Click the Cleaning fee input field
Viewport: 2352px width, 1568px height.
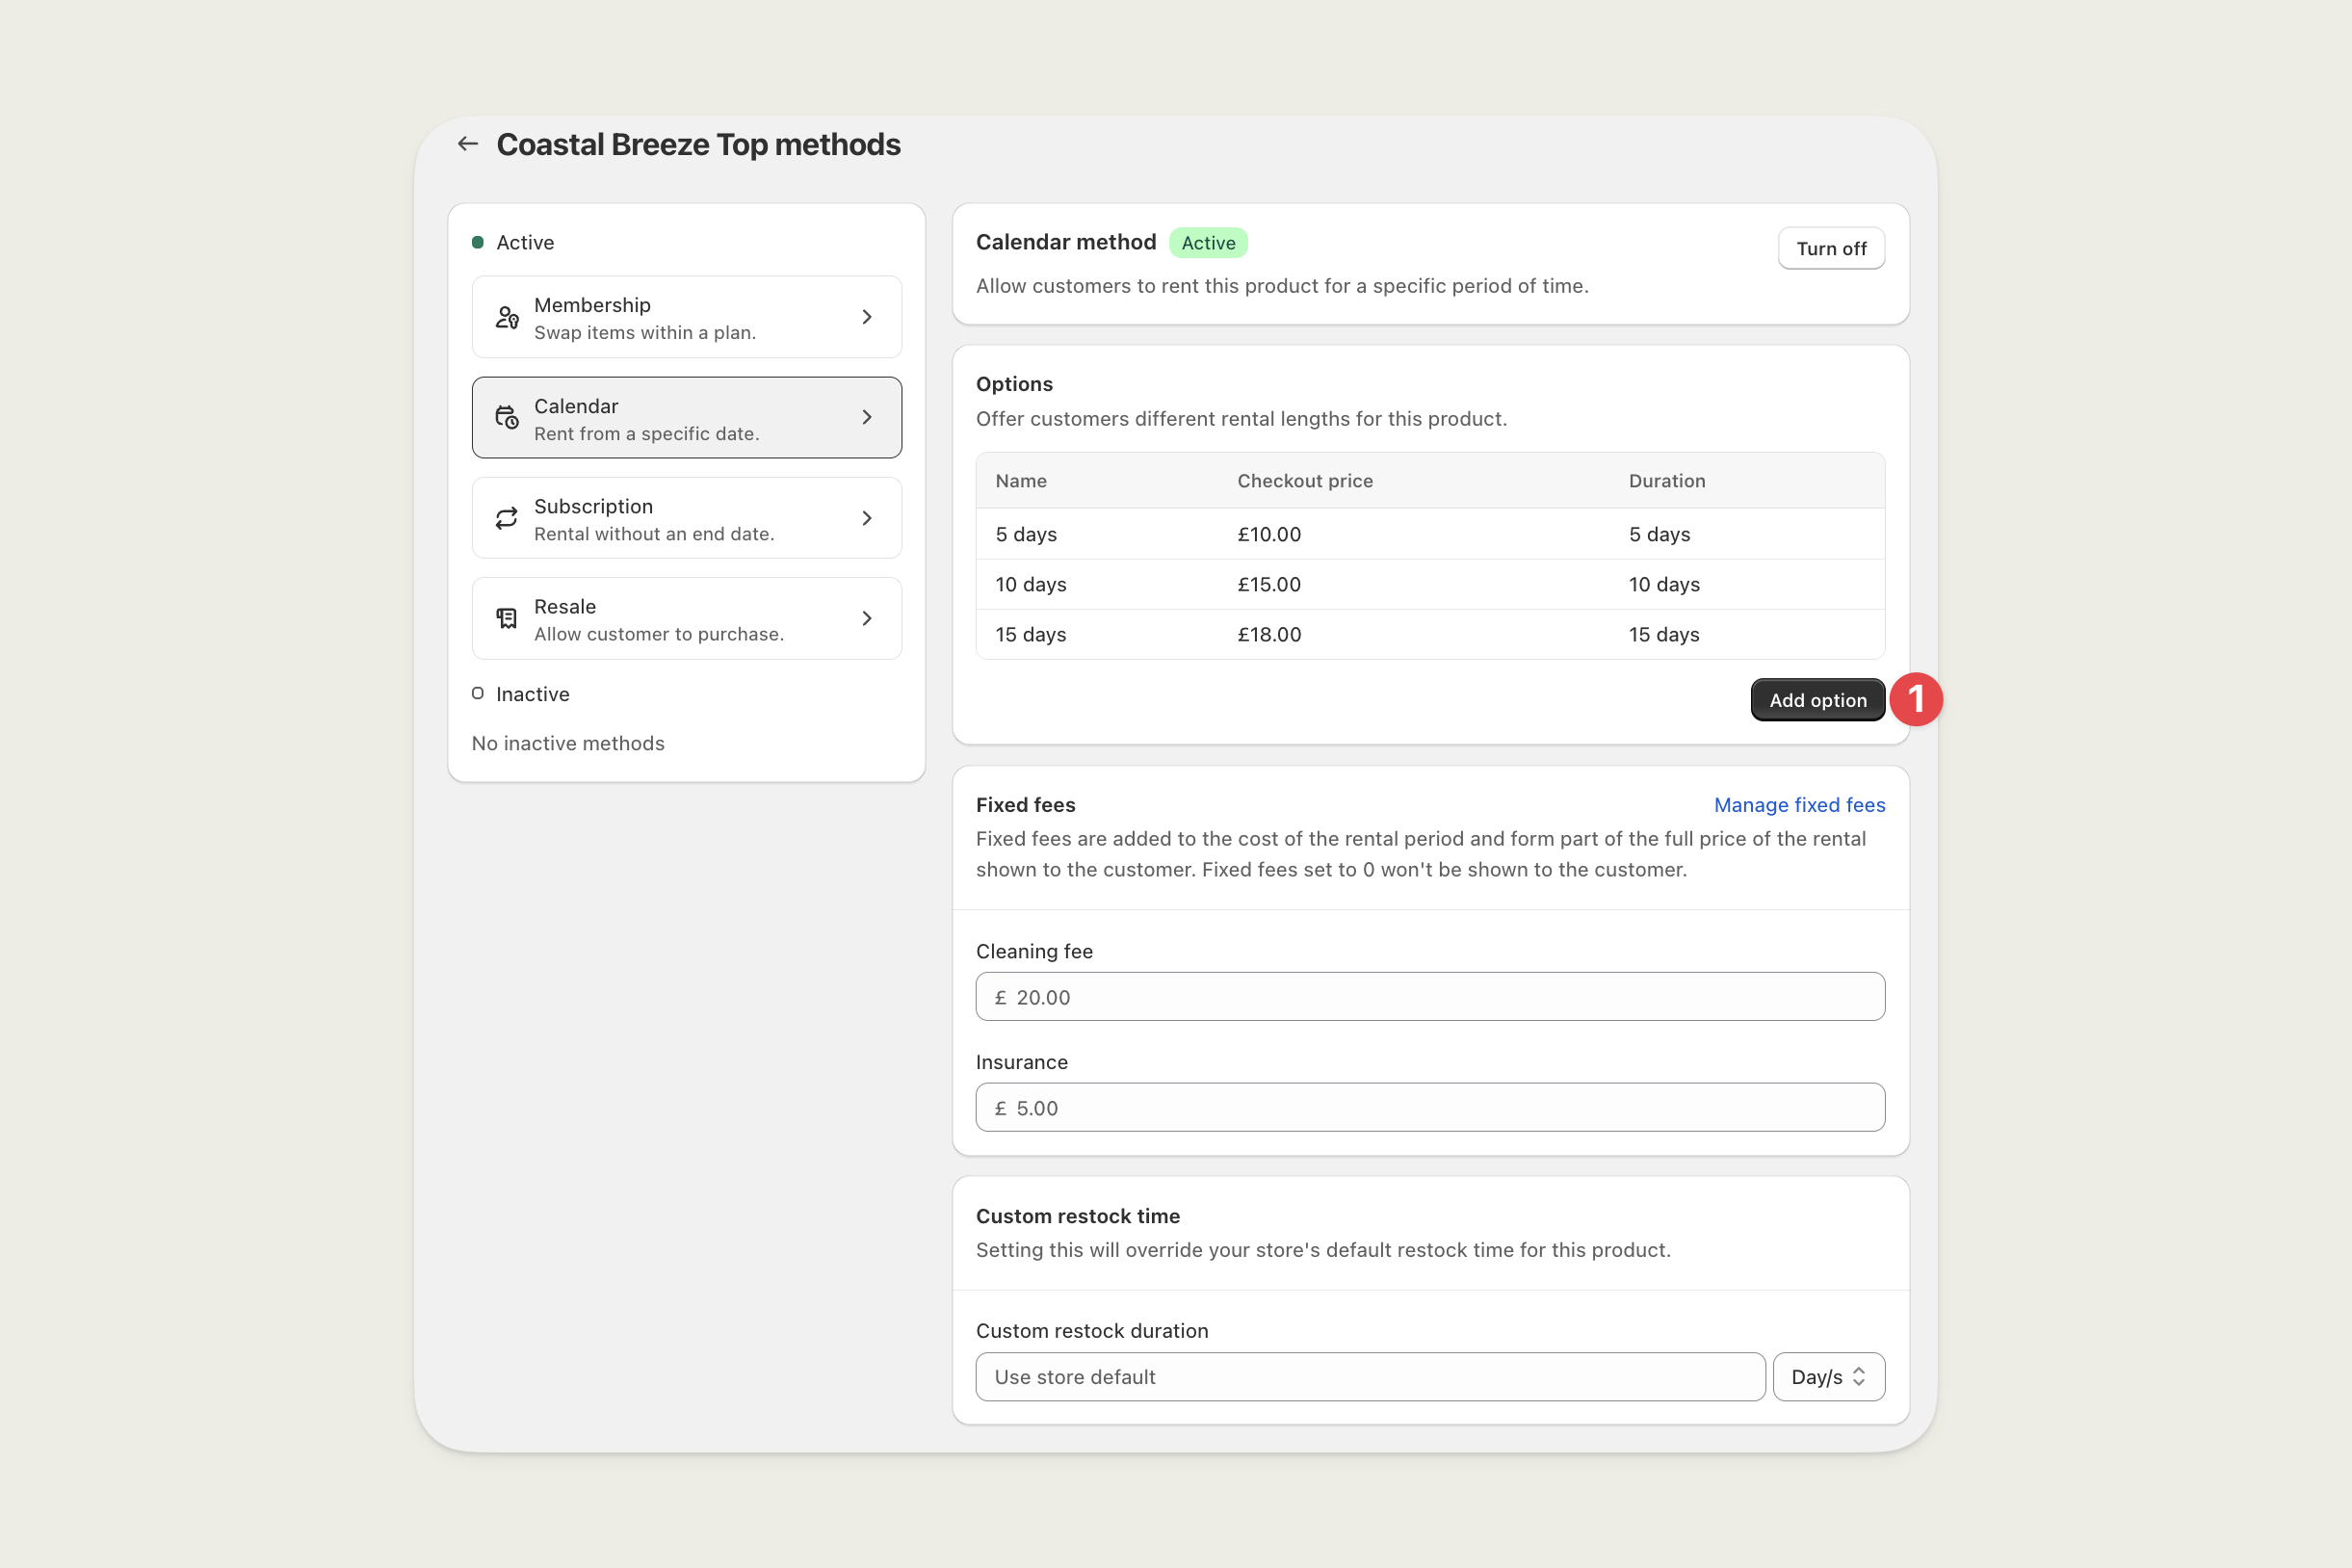1430,997
